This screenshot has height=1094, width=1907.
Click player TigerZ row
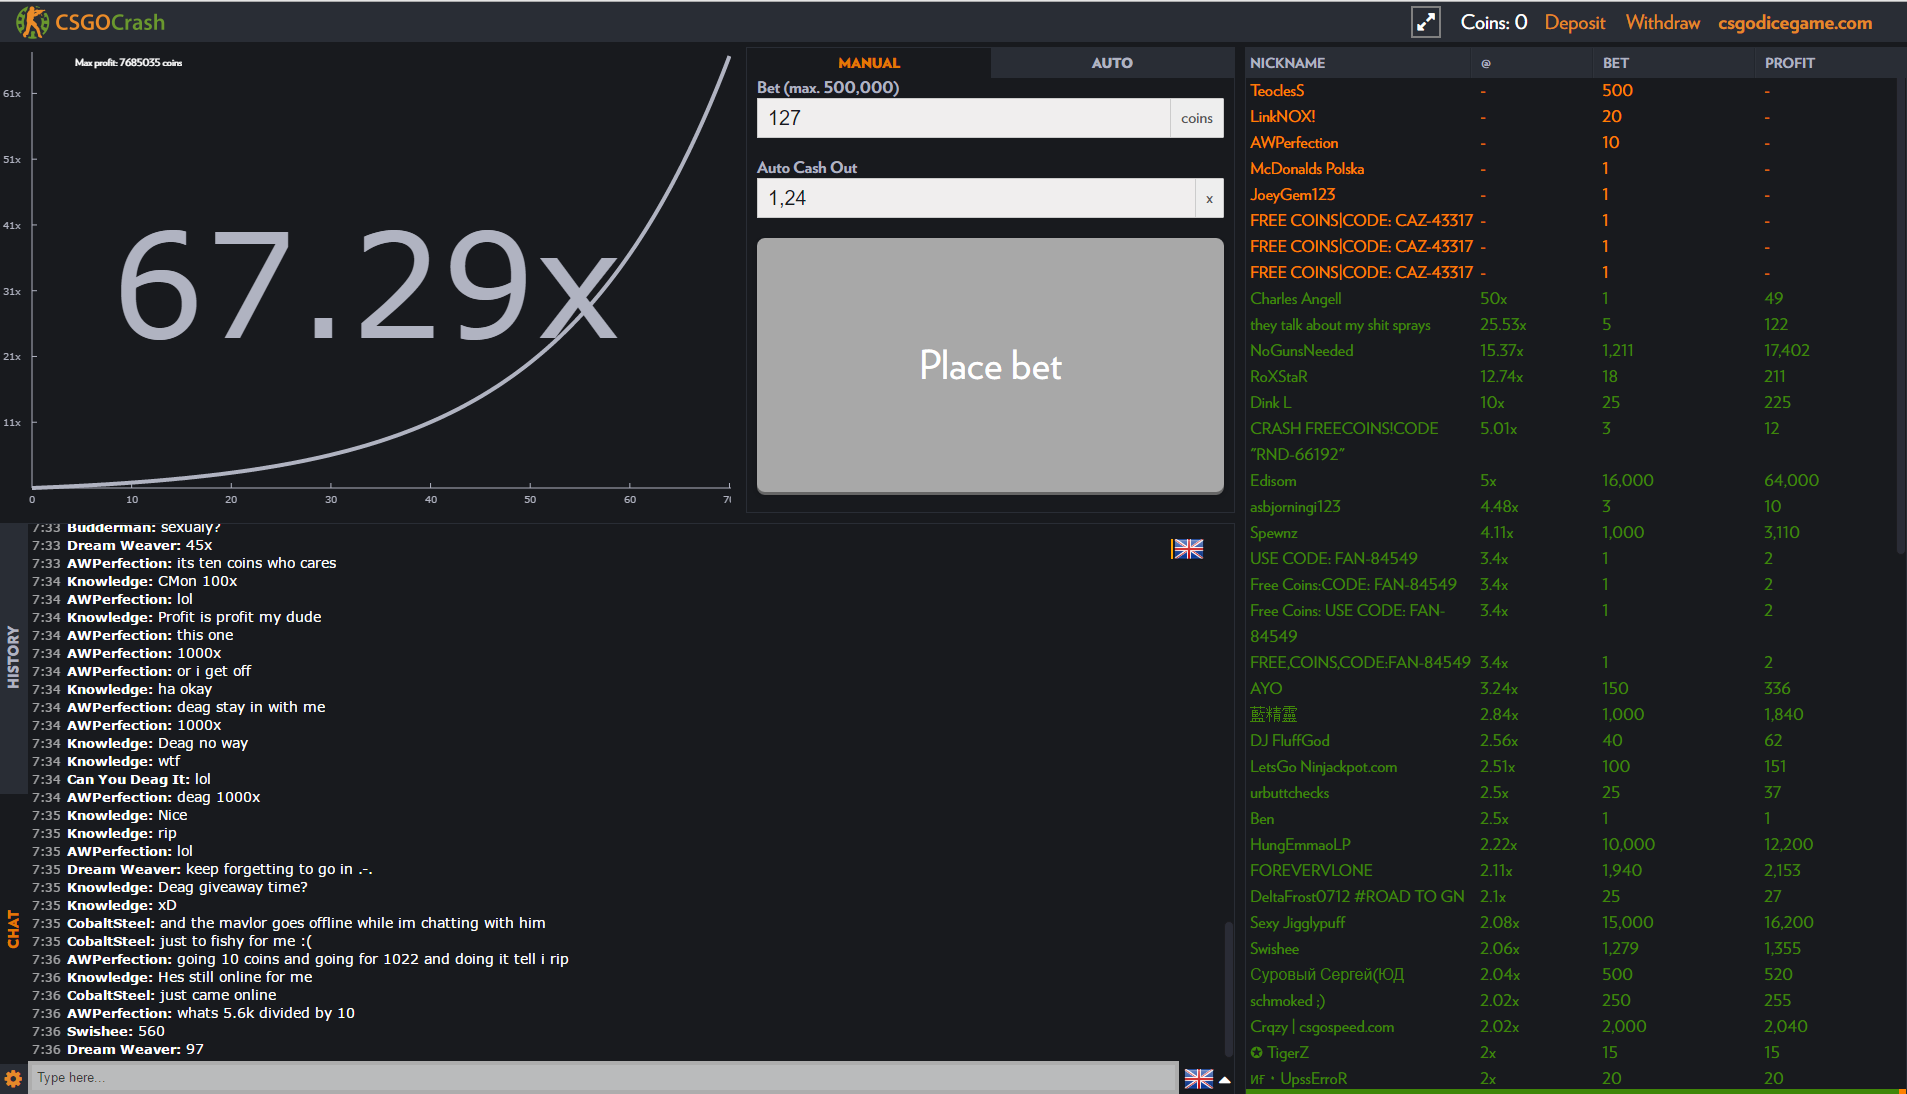[1571, 1052]
